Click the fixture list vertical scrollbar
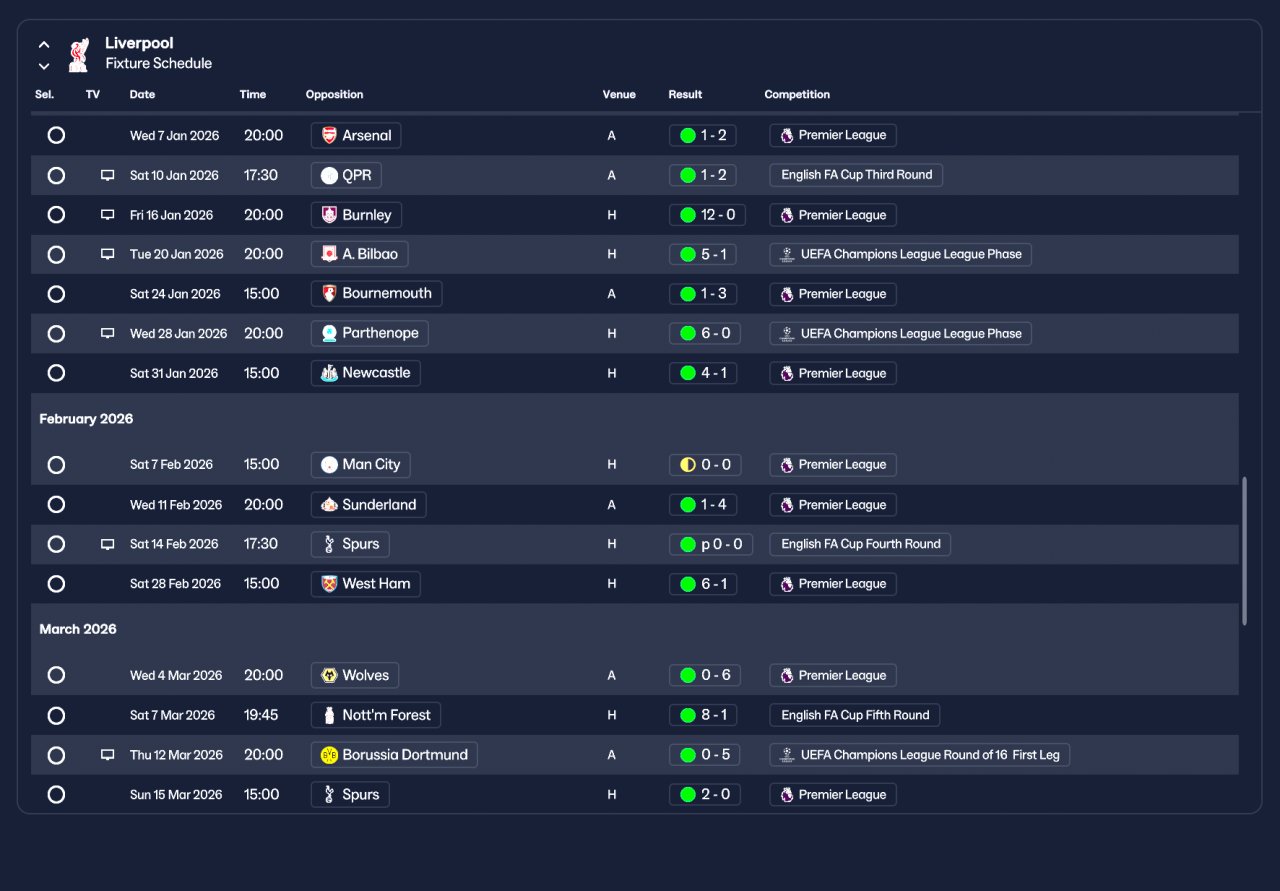Image resolution: width=1280 pixels, height=891 pixels. (1245, 551)
